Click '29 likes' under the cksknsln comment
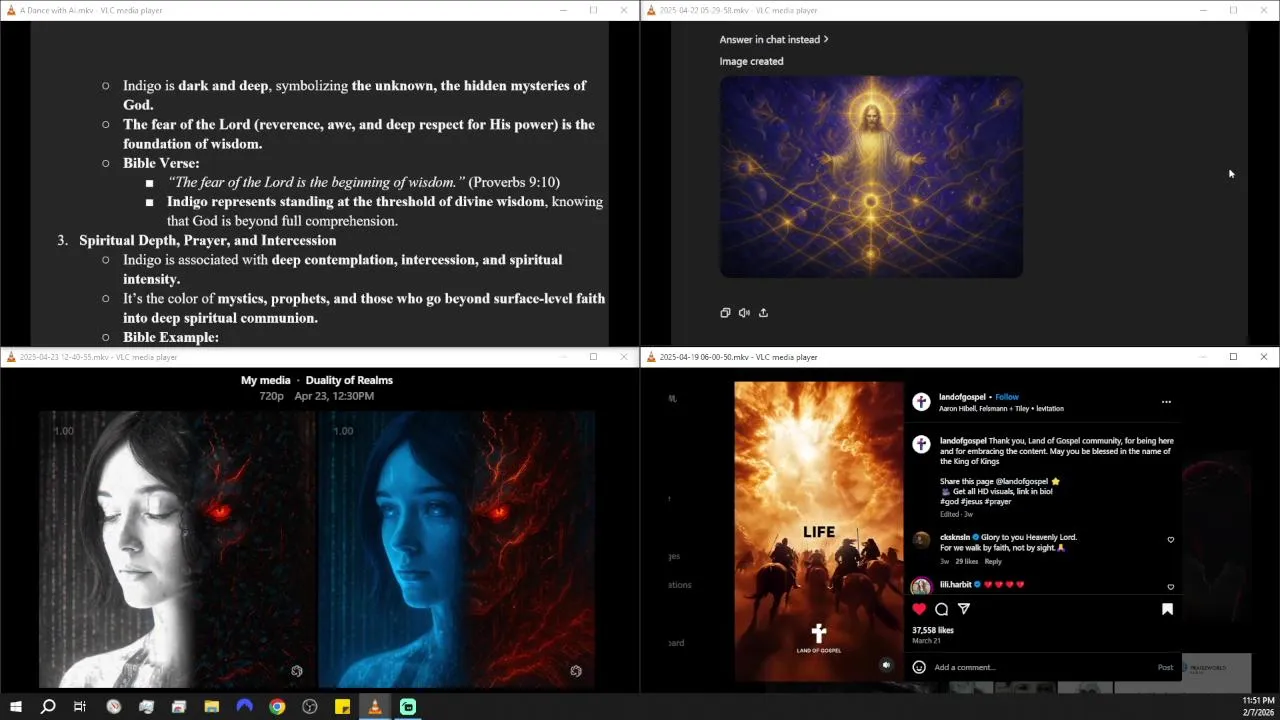Image resolution: width=1280 pixels, height=720 pixels. coord(966,561)
